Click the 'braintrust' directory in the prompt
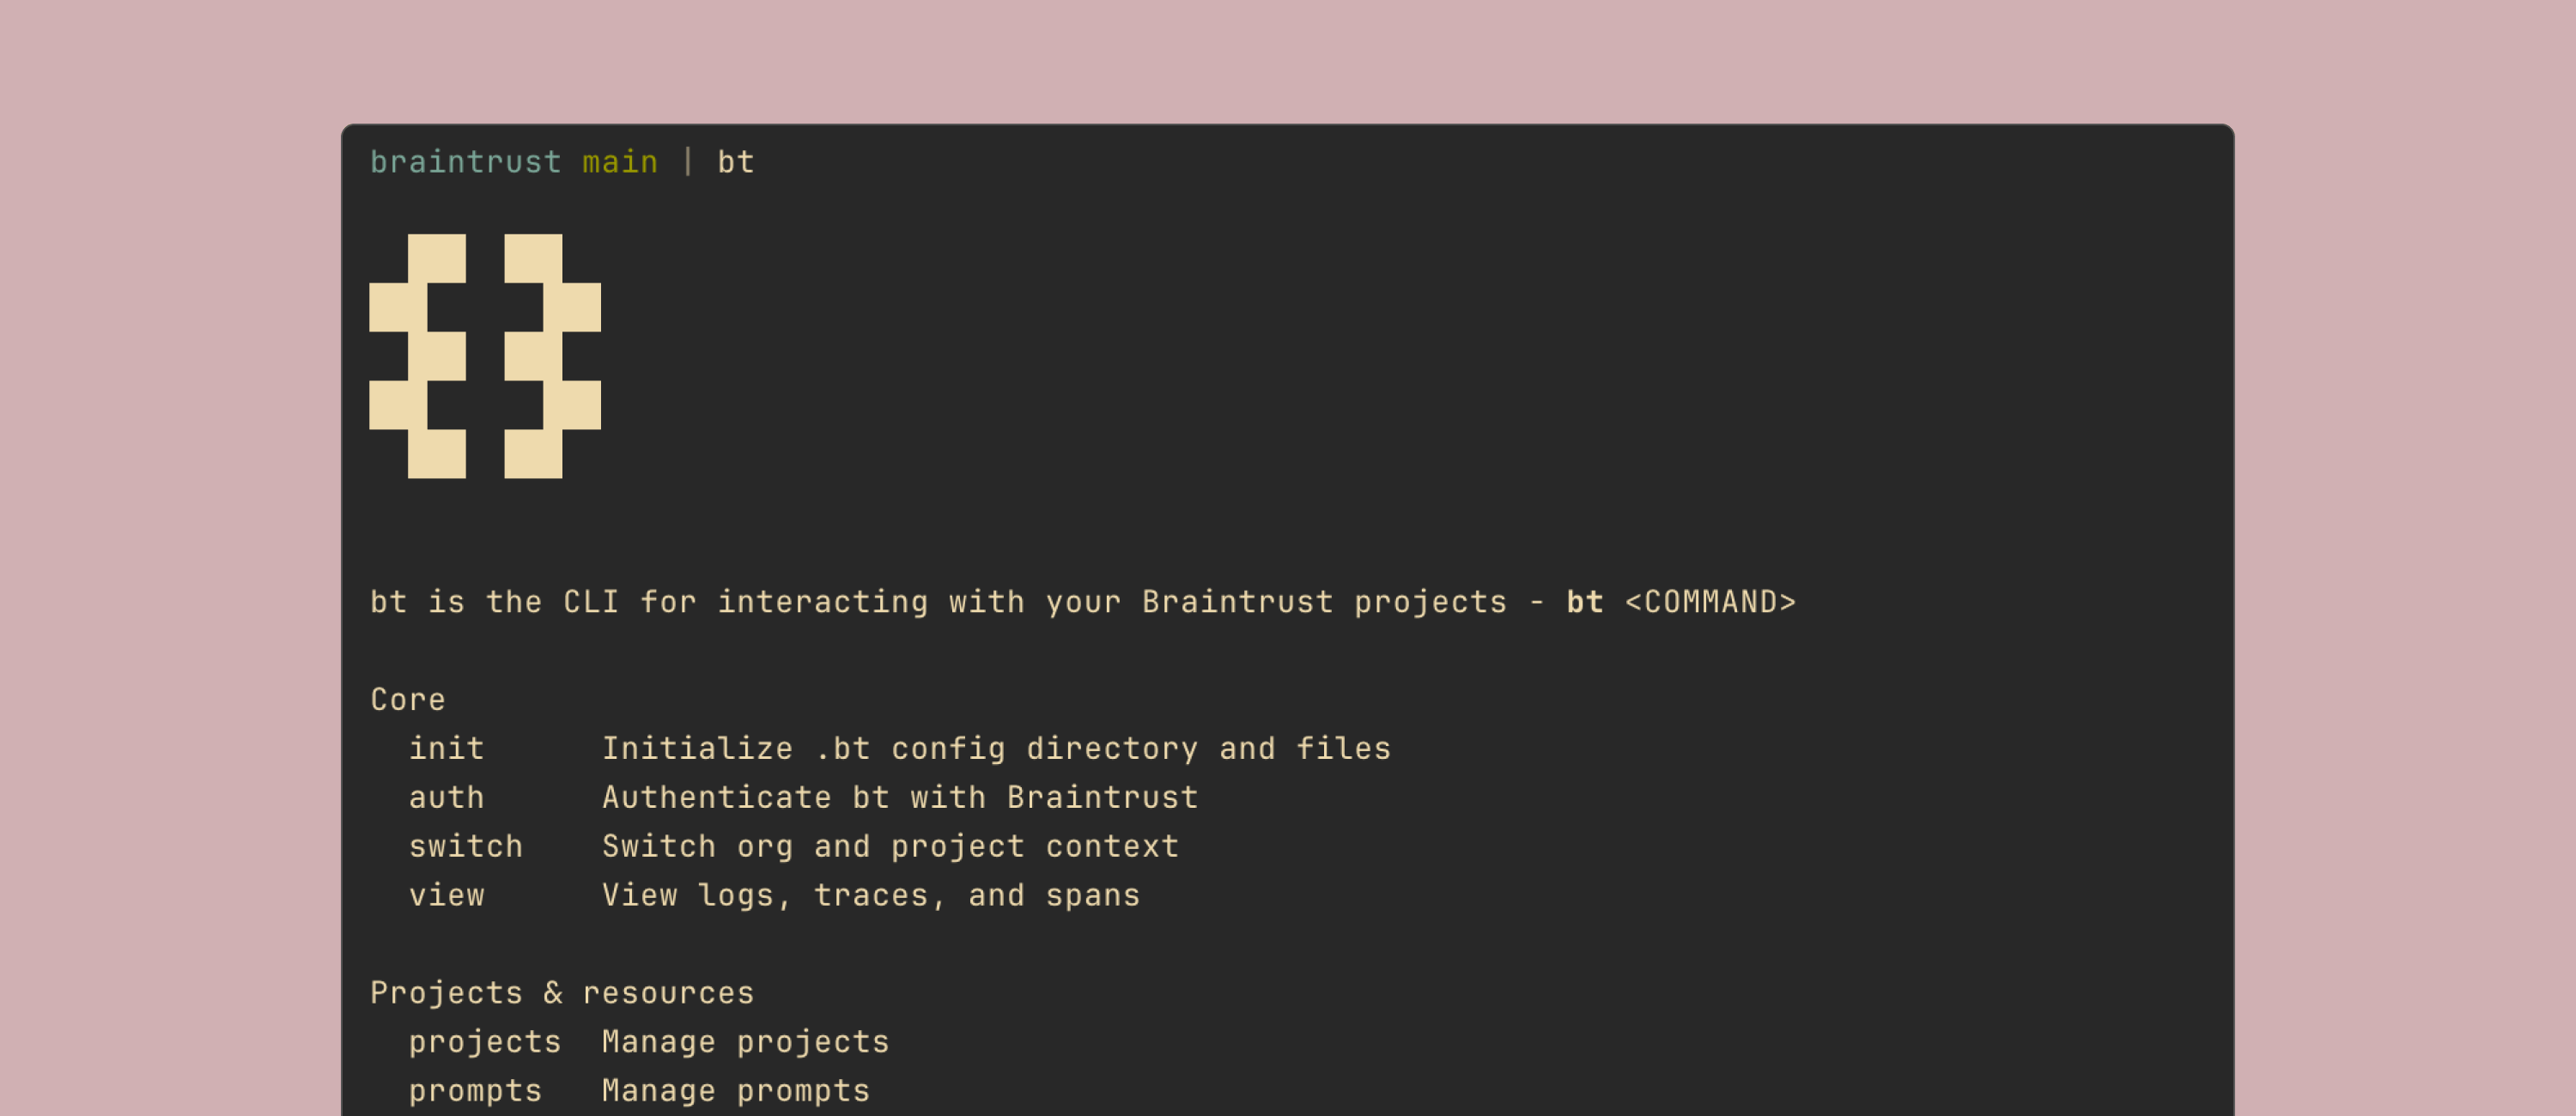The width and height of the screenshot is (2576, 1116). pos(465,162)
